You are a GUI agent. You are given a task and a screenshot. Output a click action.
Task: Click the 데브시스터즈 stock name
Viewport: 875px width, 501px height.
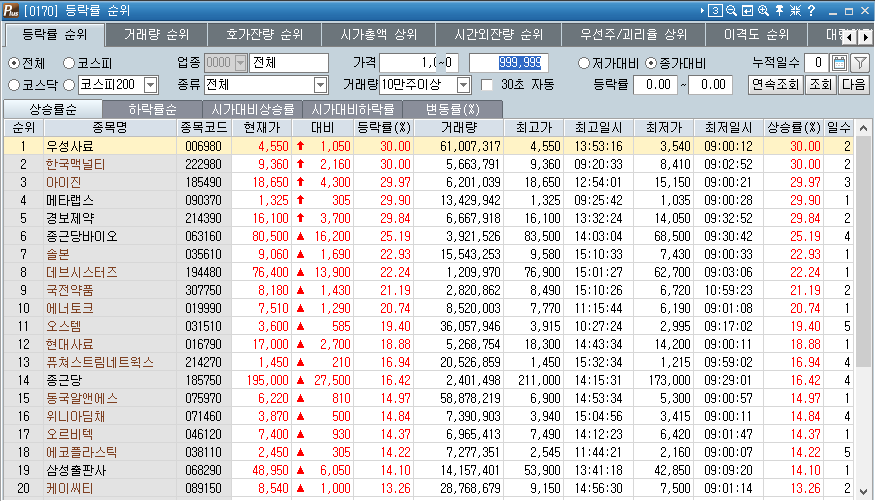click(x=81, y=272)
